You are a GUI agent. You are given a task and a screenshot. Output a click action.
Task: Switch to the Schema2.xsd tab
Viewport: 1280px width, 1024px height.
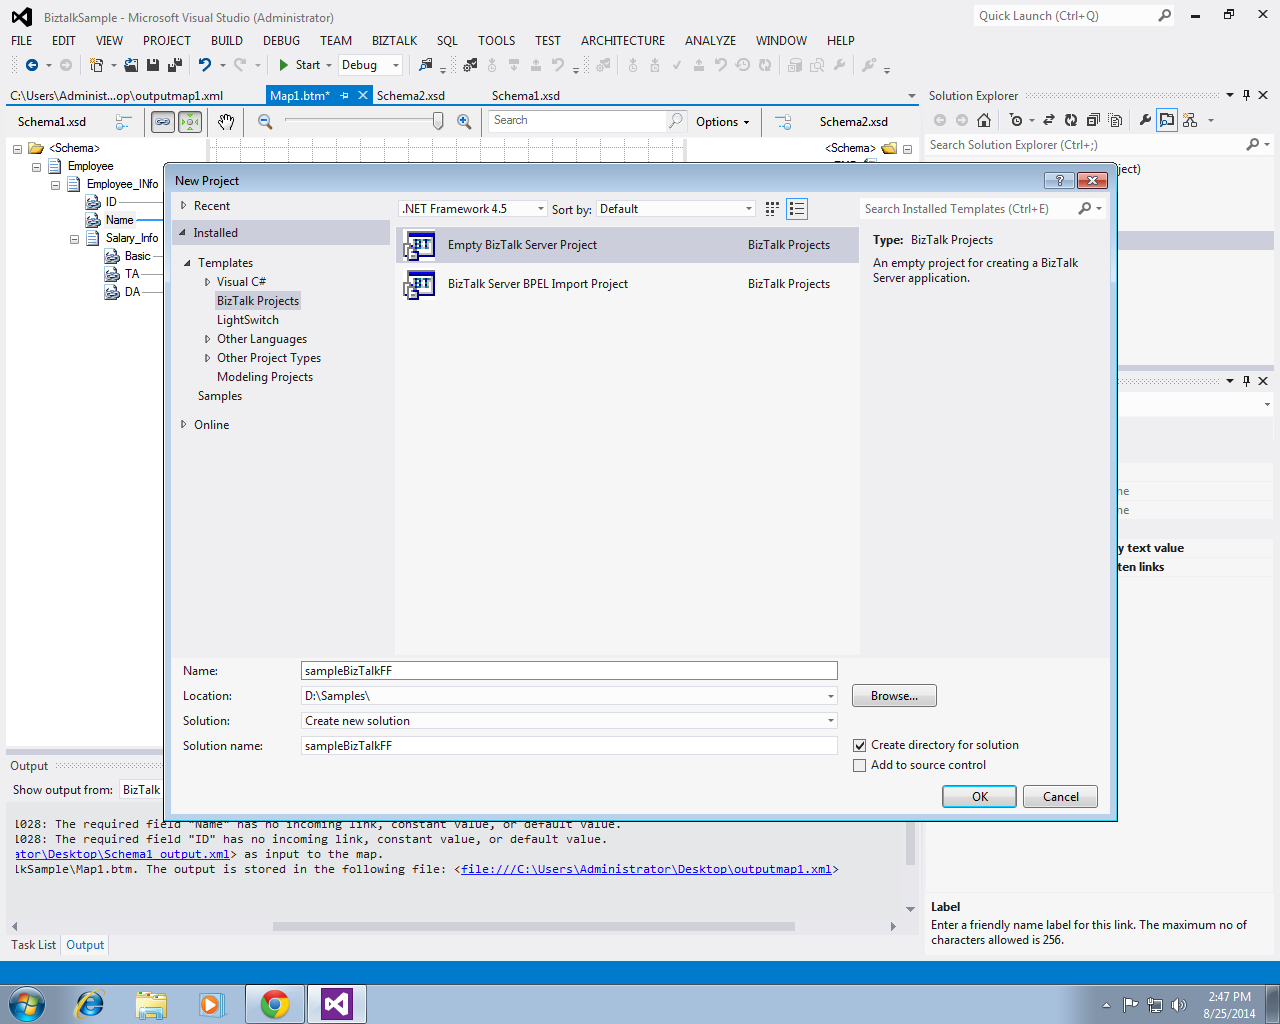(411, 95)
